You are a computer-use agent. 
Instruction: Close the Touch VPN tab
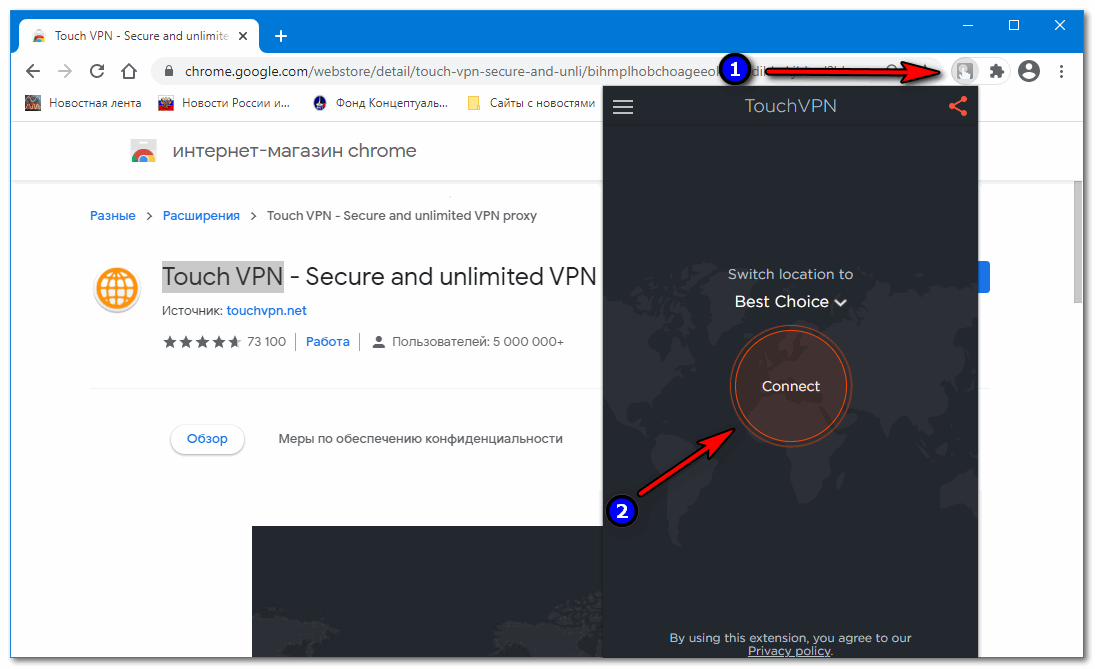point(243,36)
